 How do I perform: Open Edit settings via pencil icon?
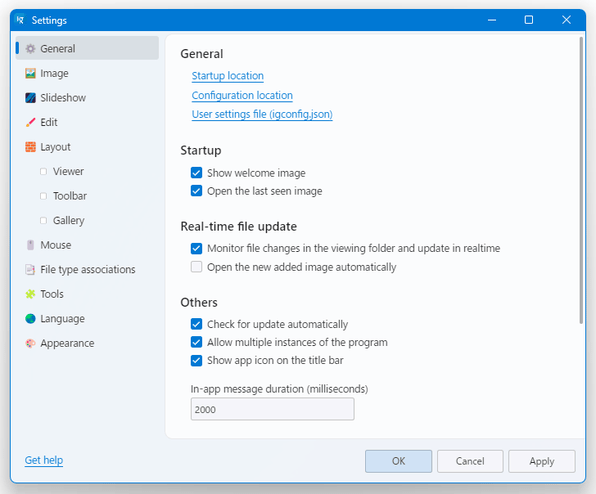point(30,122)
